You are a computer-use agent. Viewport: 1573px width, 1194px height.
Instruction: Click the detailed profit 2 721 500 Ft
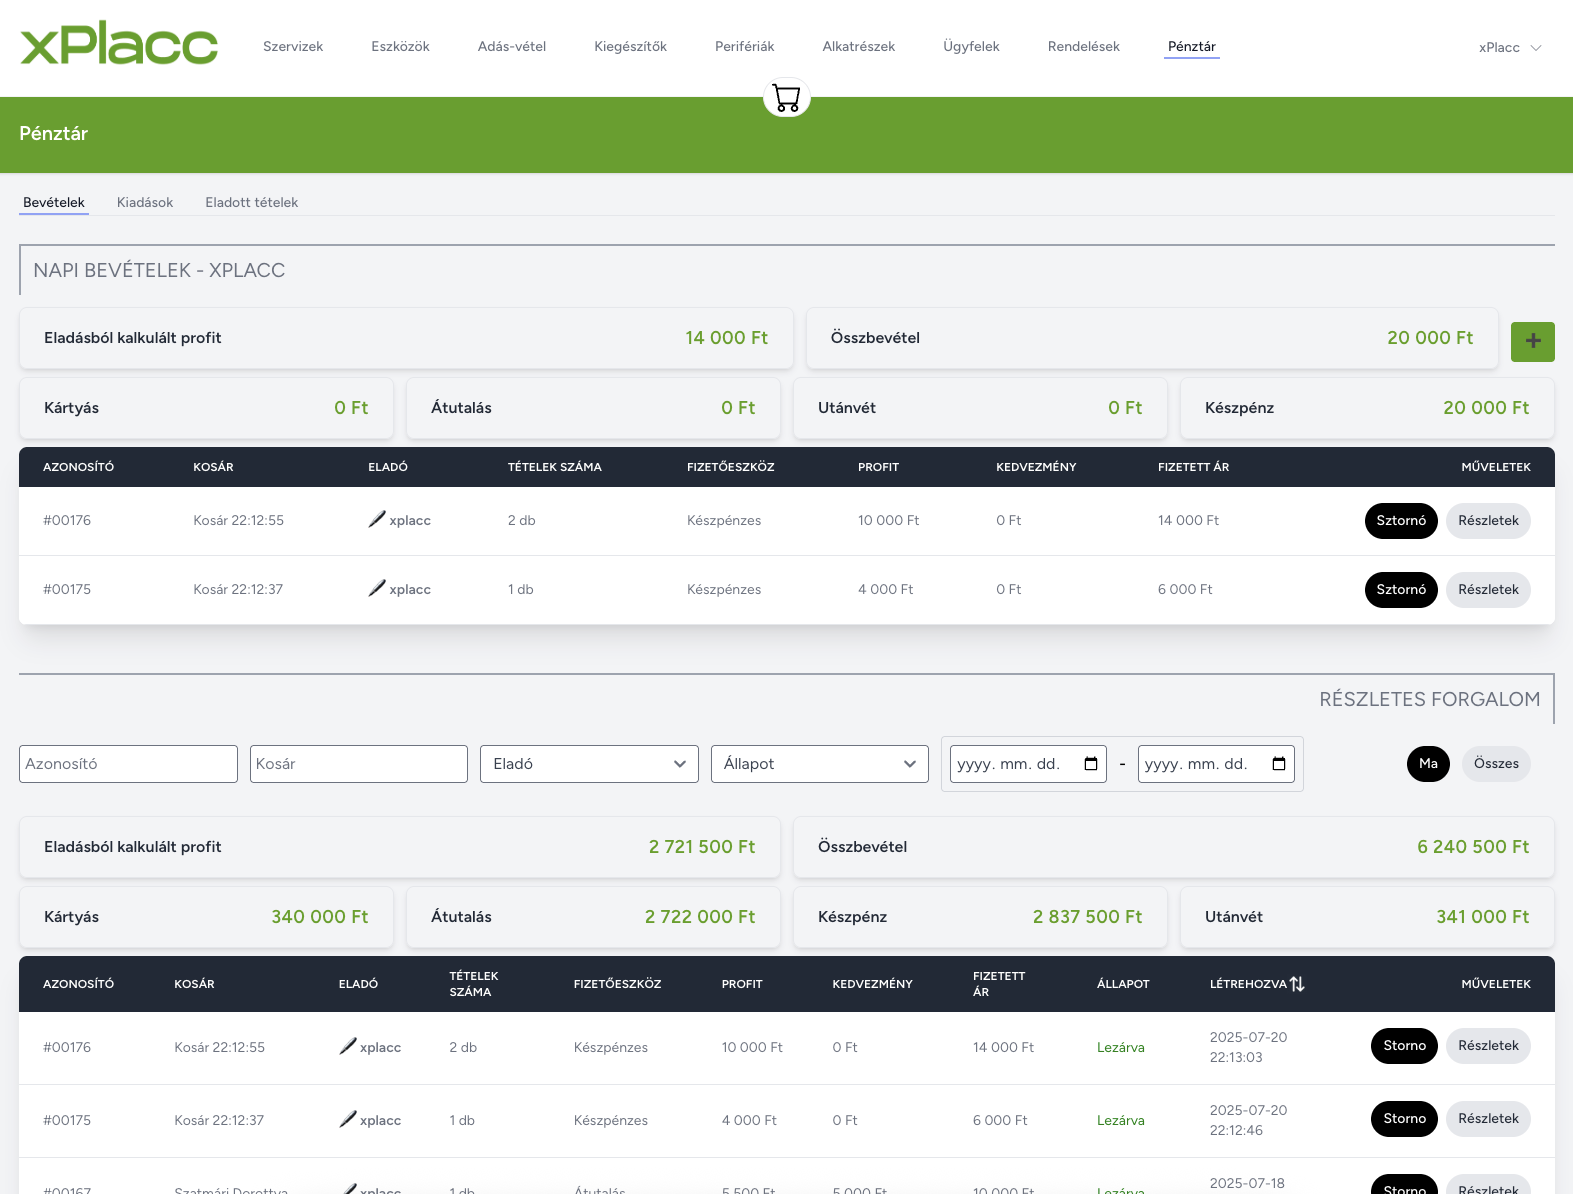[702, 847]
